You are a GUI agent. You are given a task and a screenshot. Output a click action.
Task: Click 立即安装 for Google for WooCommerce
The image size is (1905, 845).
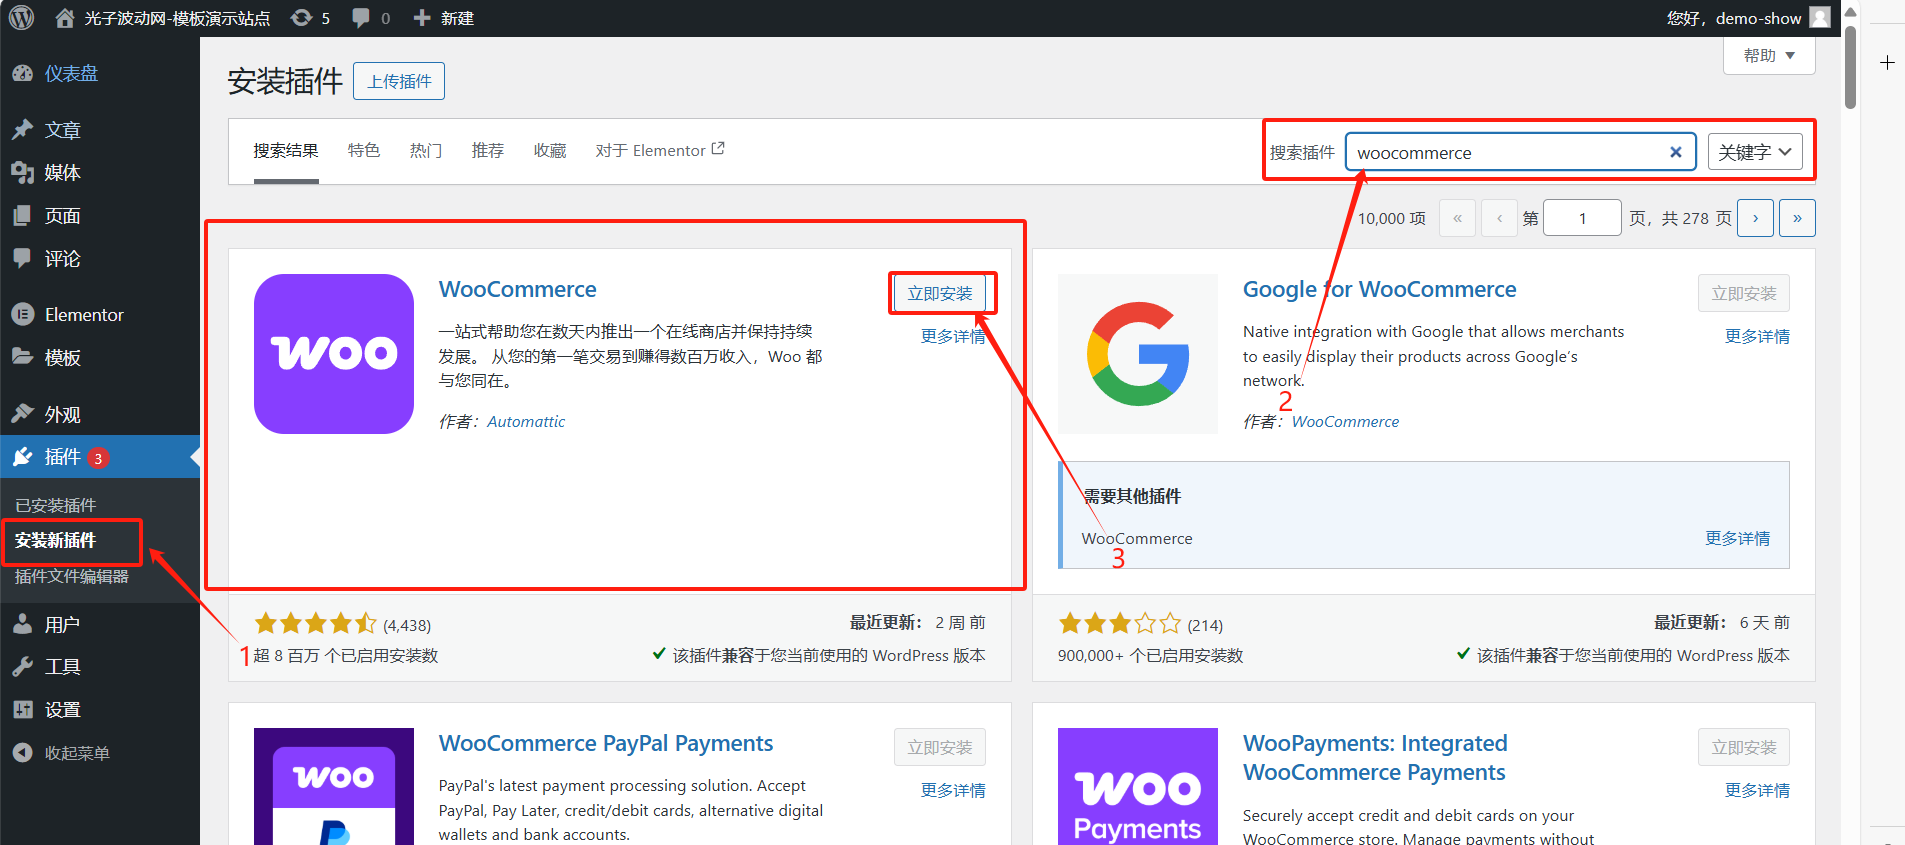point(1744,293)
